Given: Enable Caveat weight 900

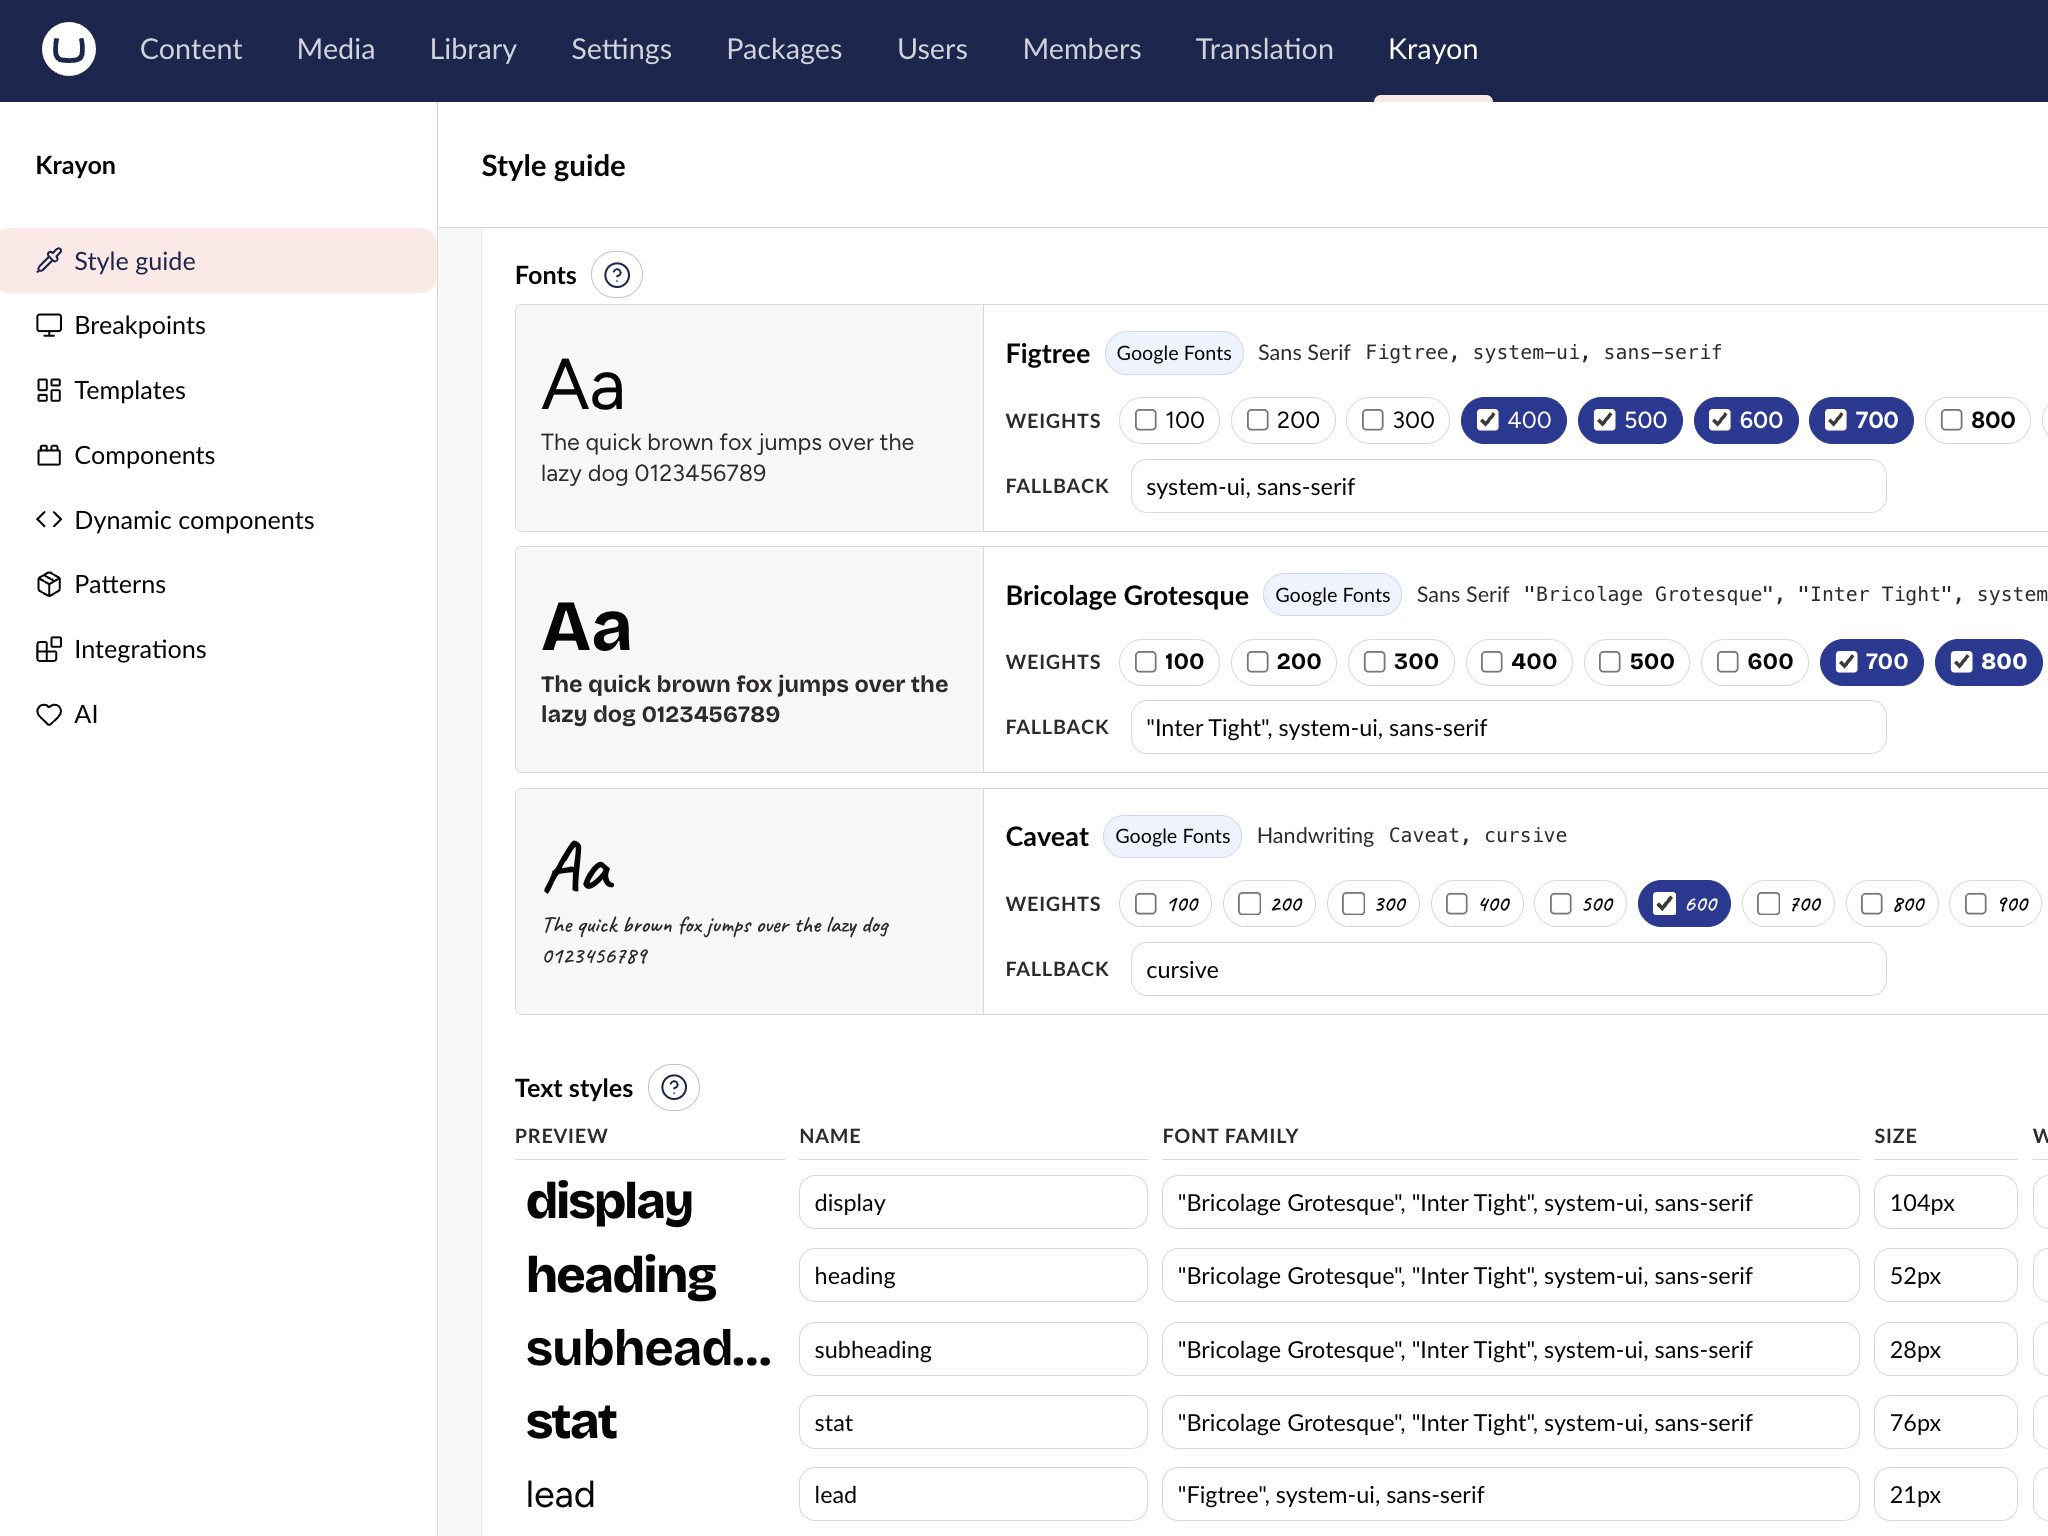Looking at the screenshot, I should [1996, 904].
